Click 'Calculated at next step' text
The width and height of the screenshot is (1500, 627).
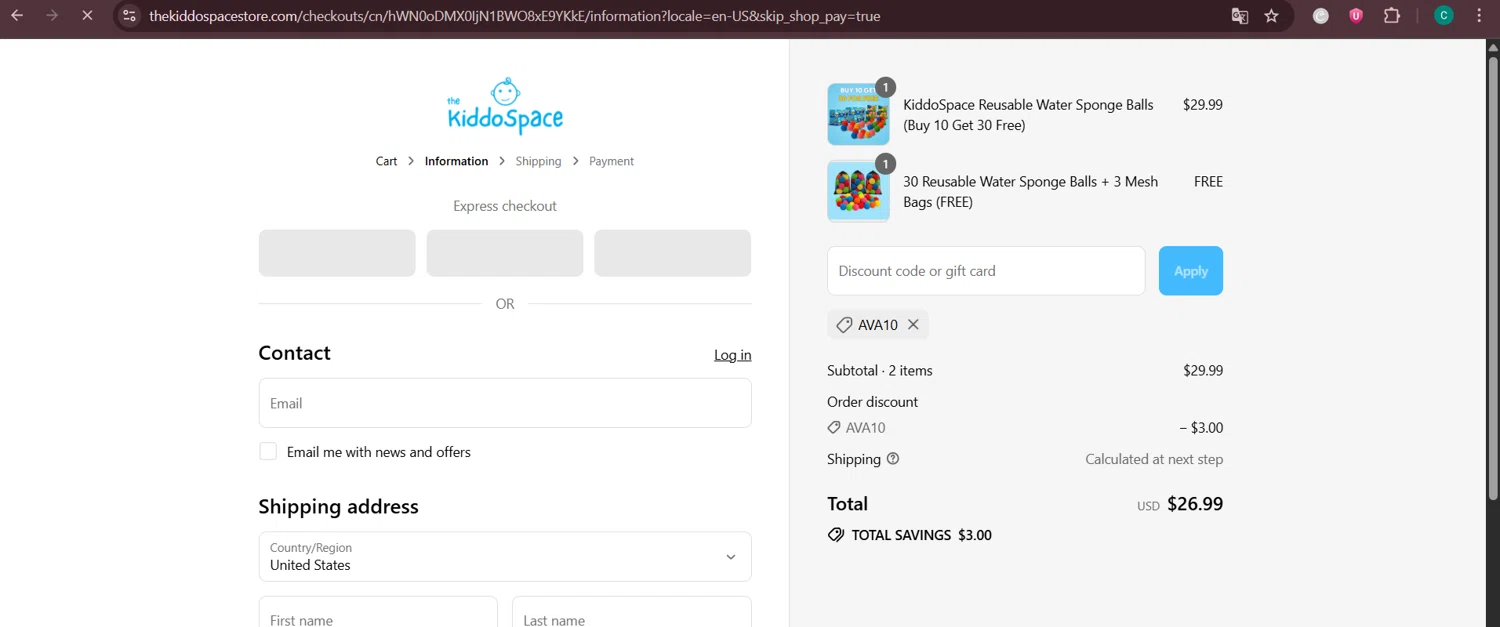click(x=1154, y=459)
